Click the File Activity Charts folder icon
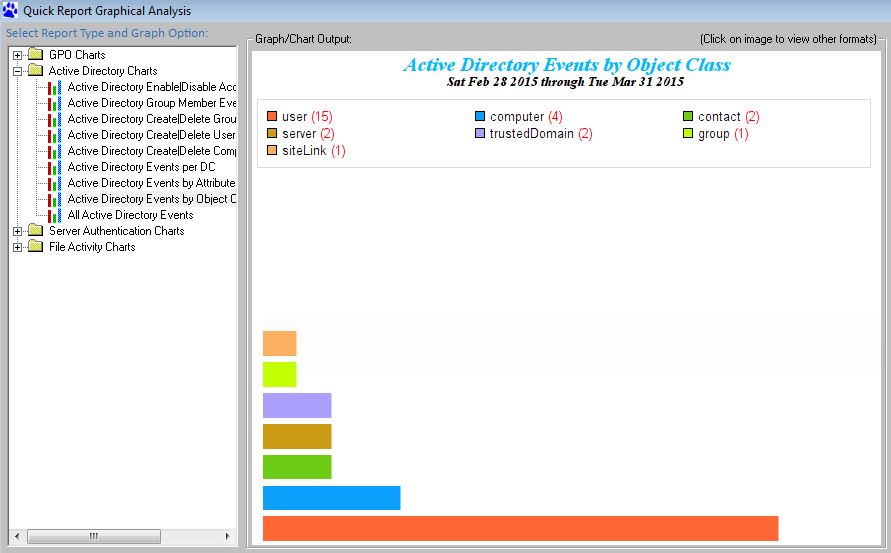The image size is (891, 553). pyautogui.click(x=36, y=247)
